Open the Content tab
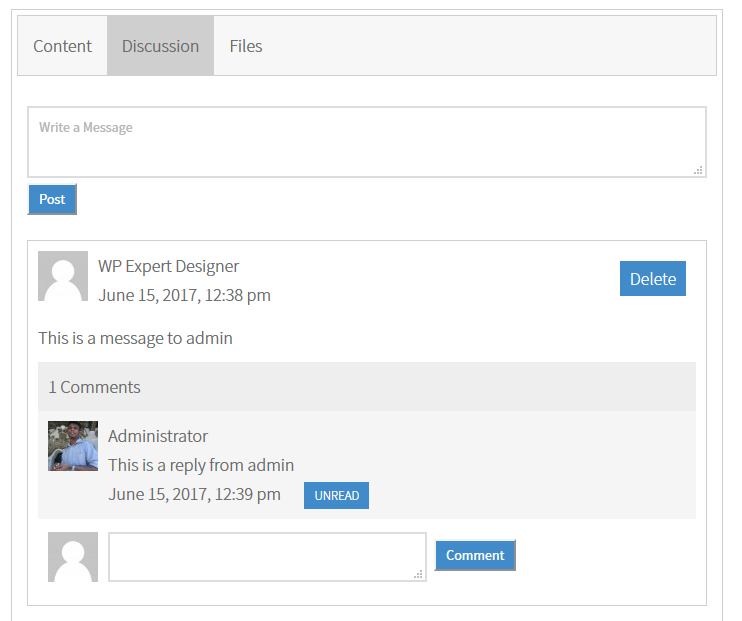The height and width of the screenshot is (621, 742). 62,46
